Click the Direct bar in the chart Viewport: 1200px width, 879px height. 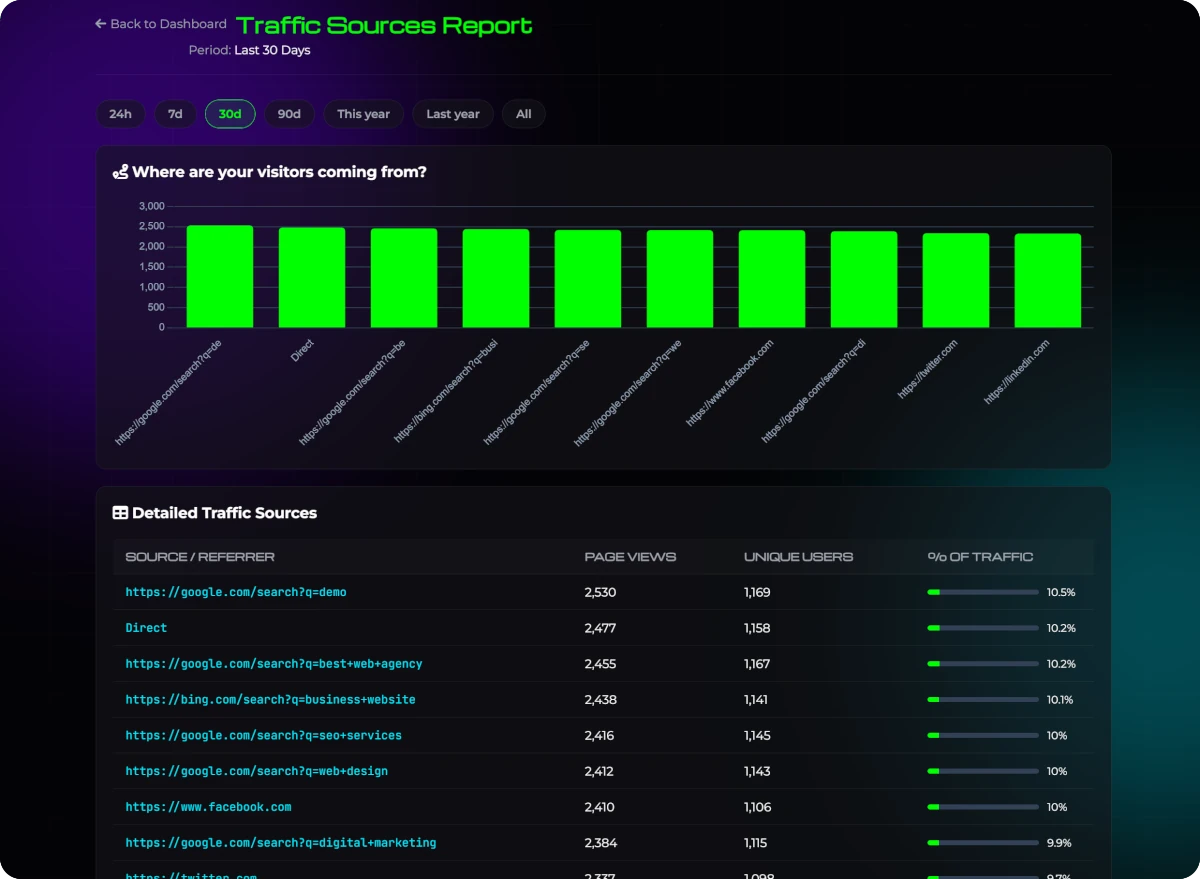[311, 278]
